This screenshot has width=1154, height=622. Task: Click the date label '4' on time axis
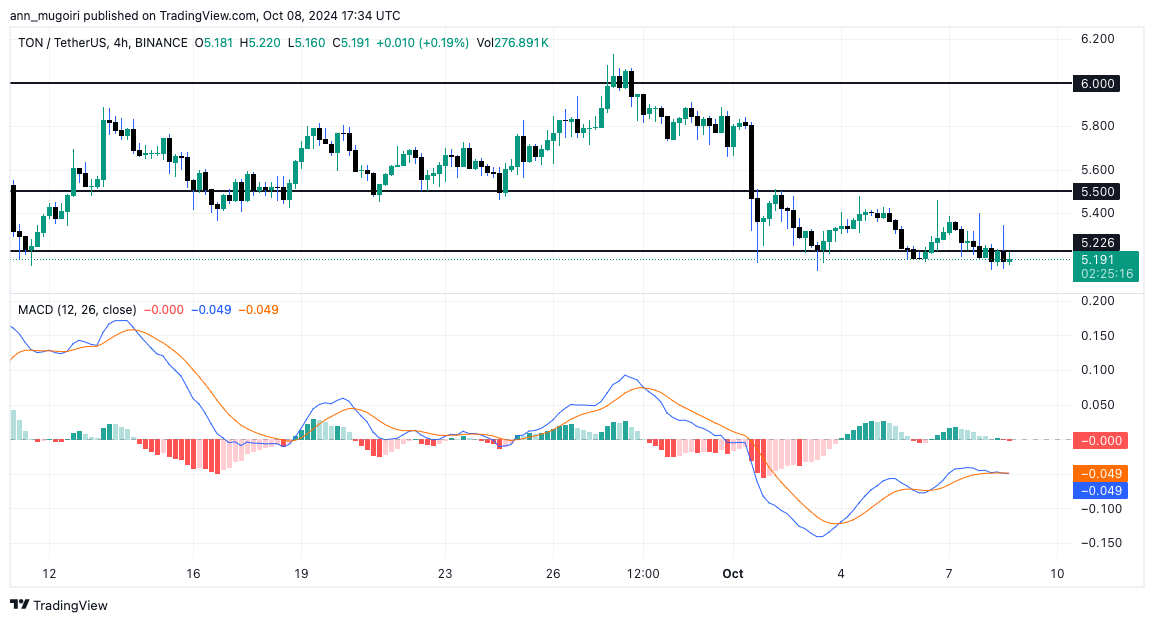840,573
